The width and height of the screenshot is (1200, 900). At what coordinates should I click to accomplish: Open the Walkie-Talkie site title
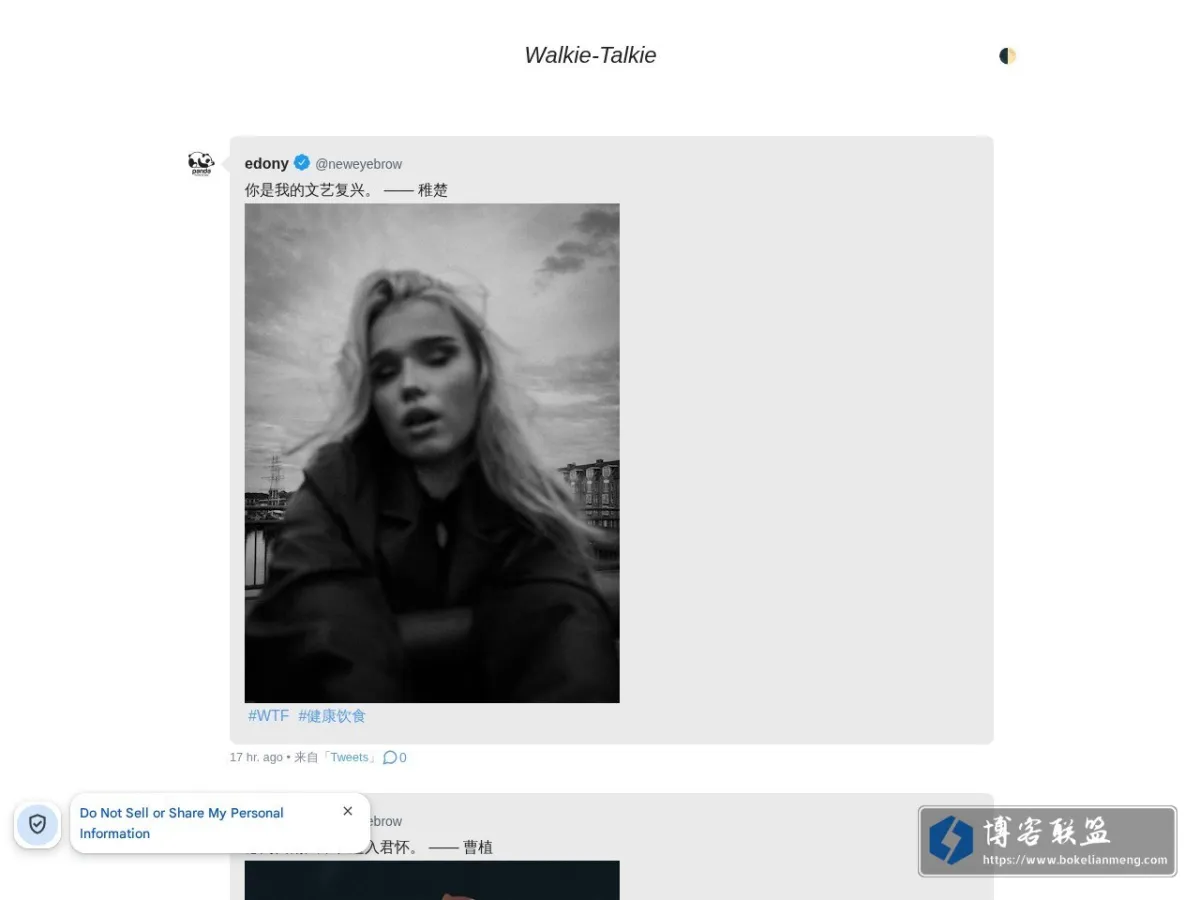coord(590,55)
